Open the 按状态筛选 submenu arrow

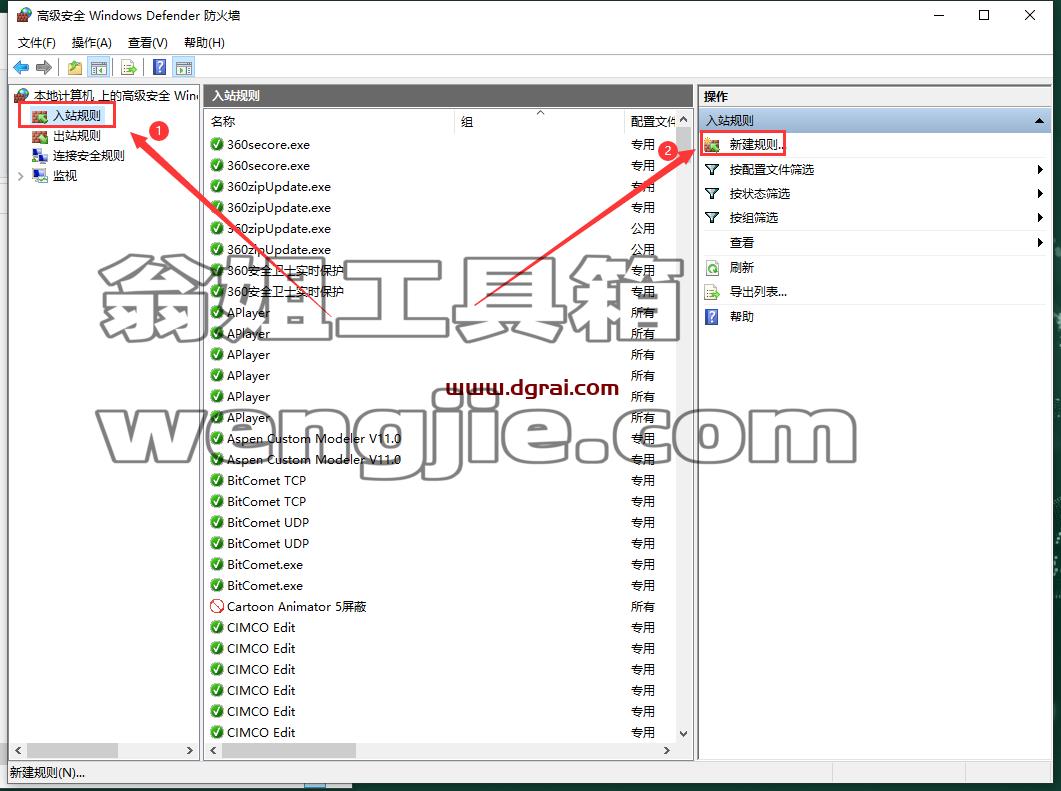pos(1040,194)
